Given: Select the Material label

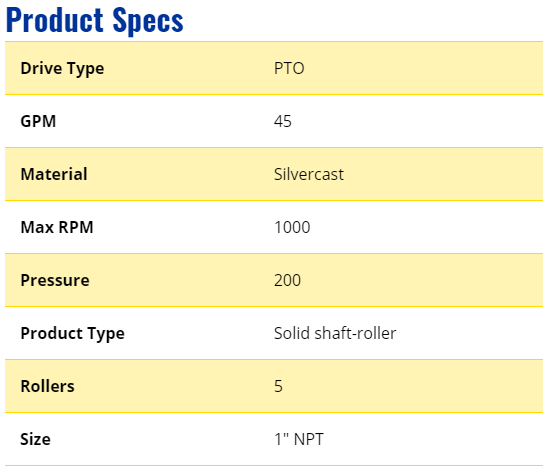Looking at the screenshot, I should [54, 174].
